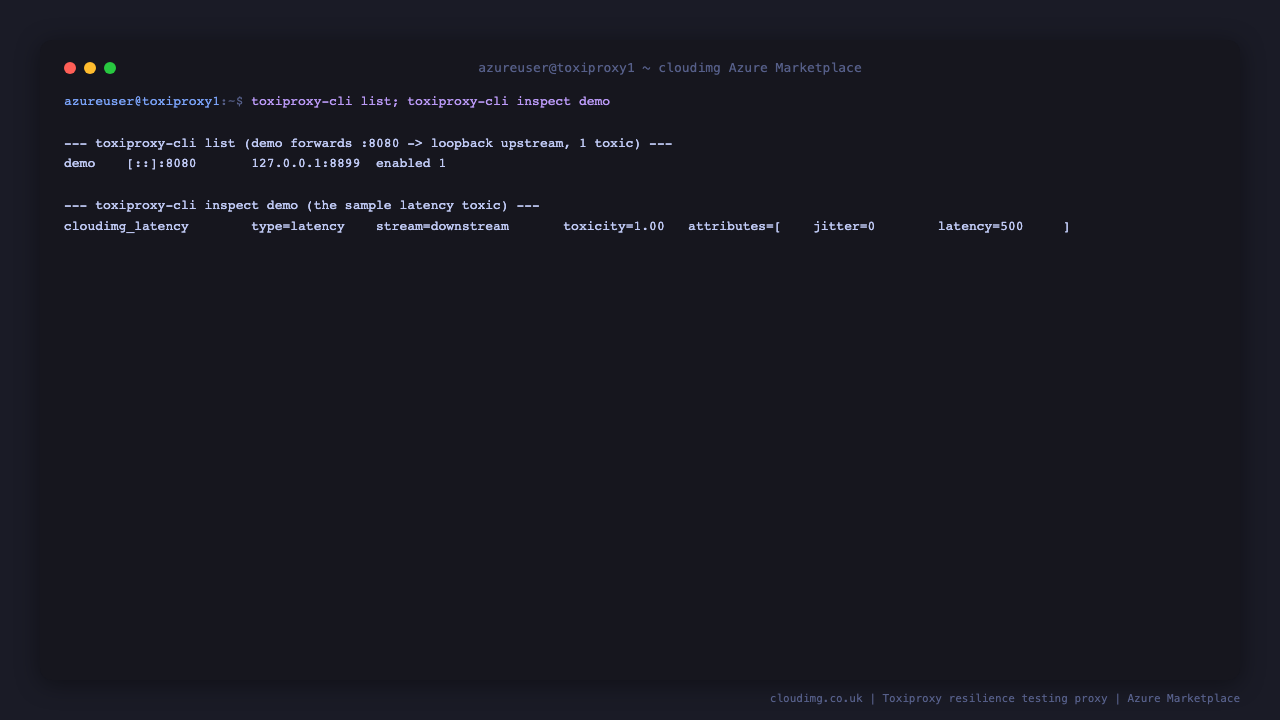Click footer text 'Toxiproxy resilience testing proxy'
The width and height of the screenshot is (1280, 720).
[x=995, y=698]
